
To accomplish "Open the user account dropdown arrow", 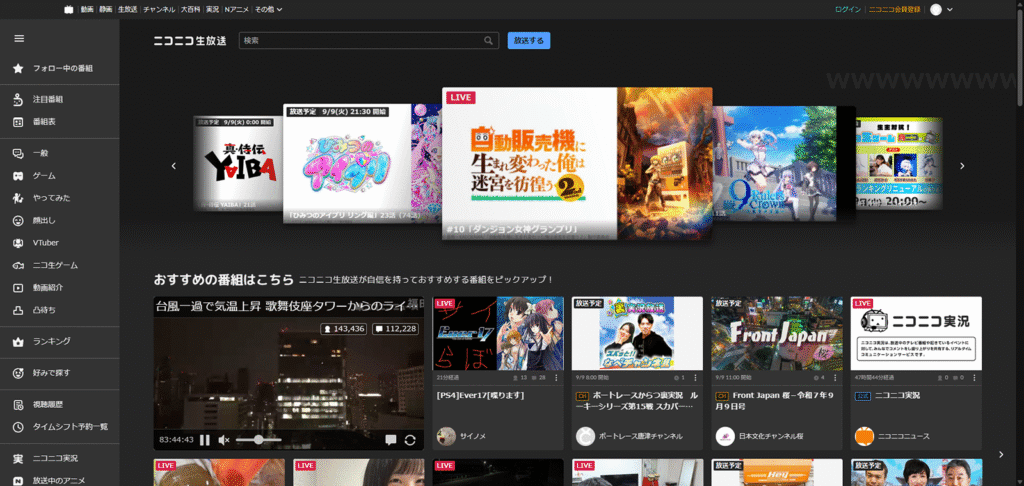I will (x=950, y=9).
